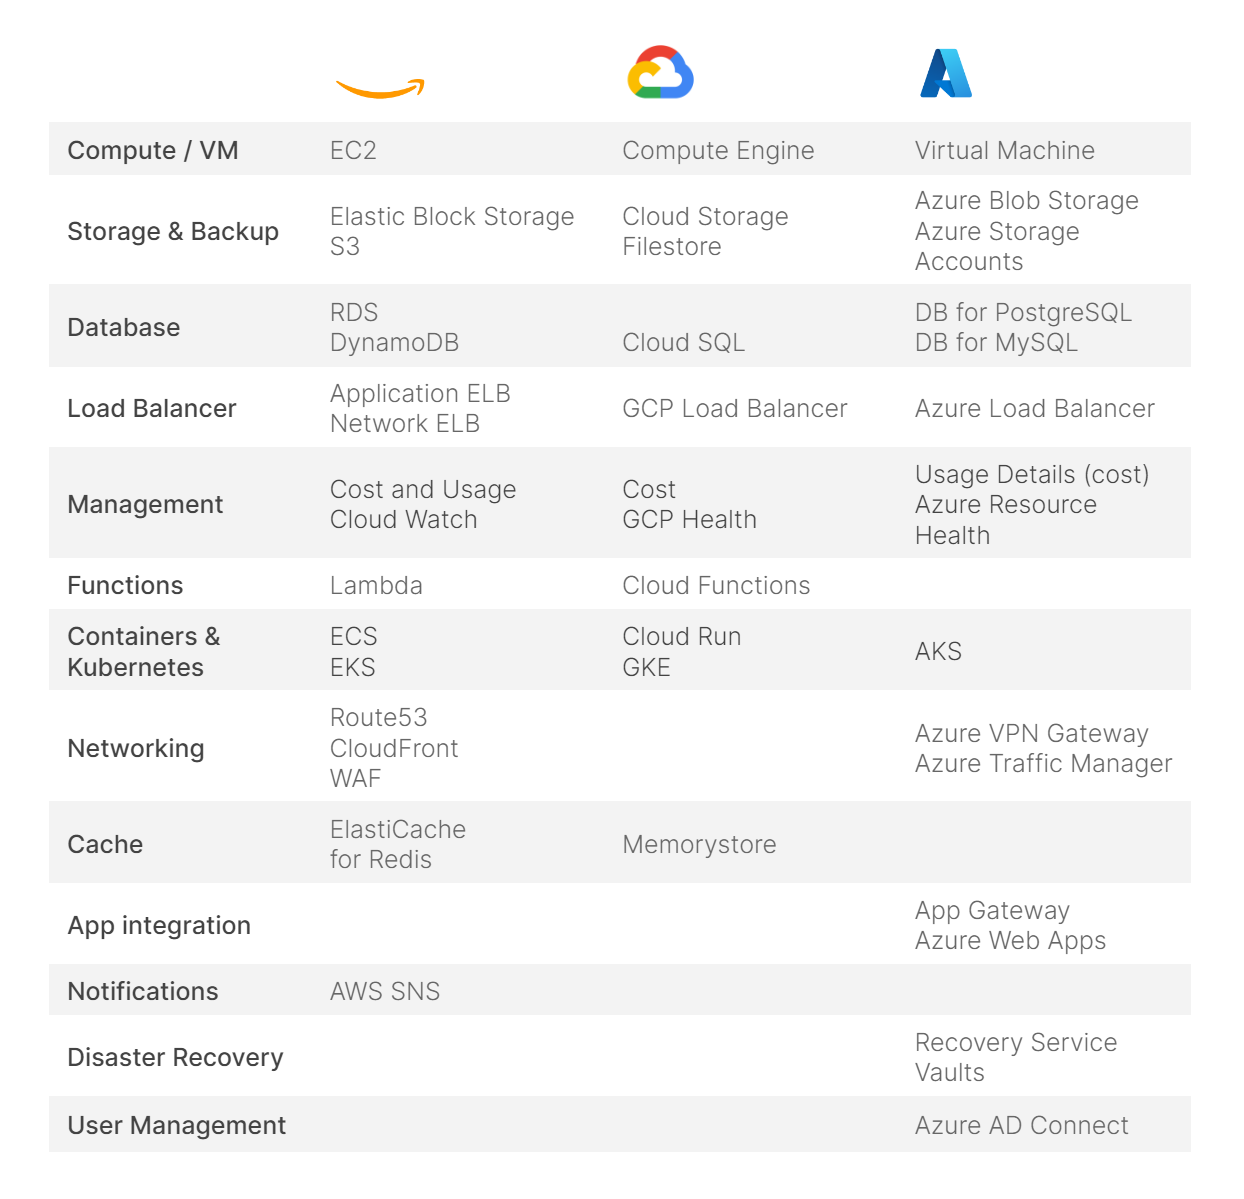Select the Database row label
The height and width of the screenshot is (1199, 1244).
coord(124,327)
